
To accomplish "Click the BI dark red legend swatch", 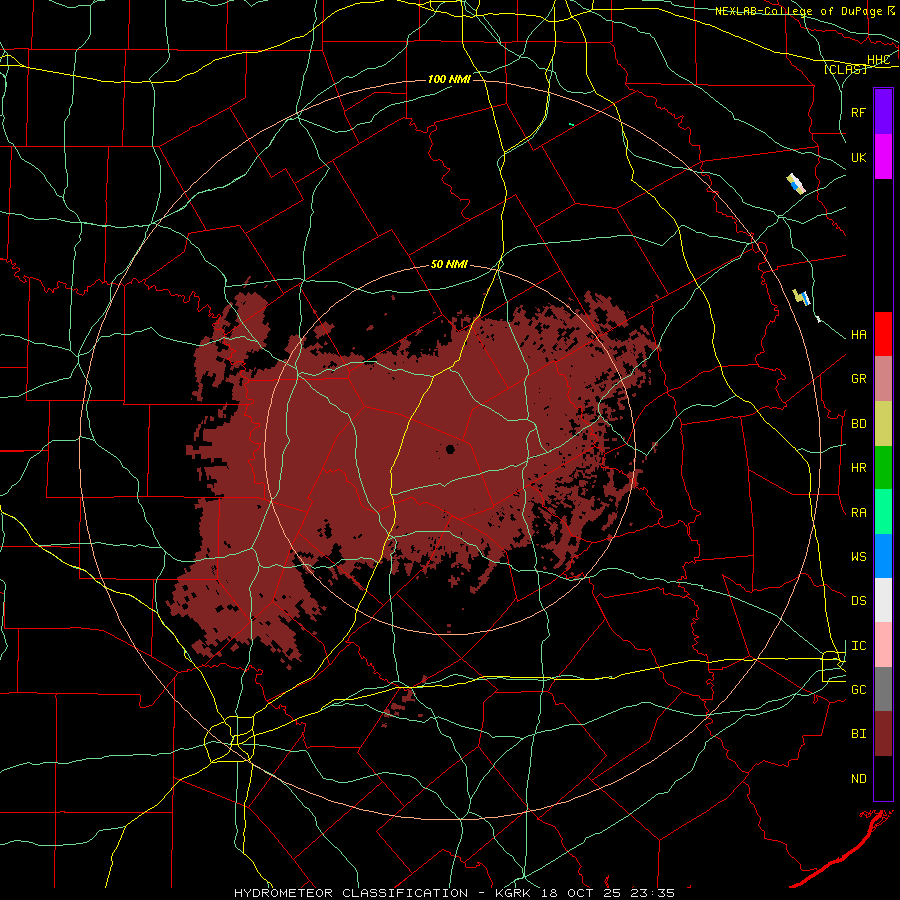I will (883, 734).
